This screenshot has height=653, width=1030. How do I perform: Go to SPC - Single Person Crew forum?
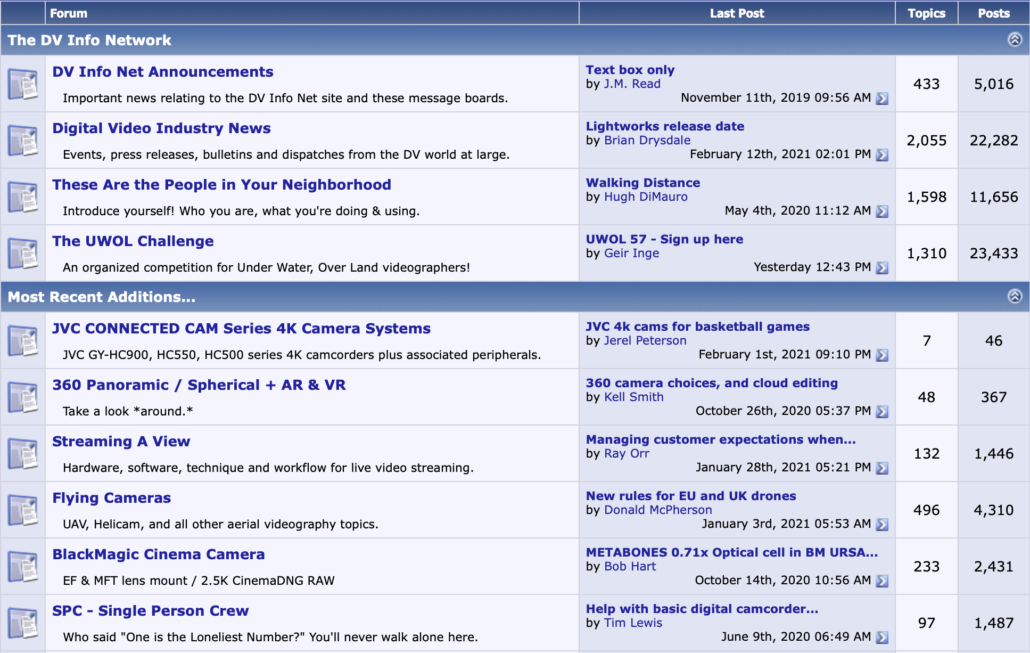pos(150,611)
